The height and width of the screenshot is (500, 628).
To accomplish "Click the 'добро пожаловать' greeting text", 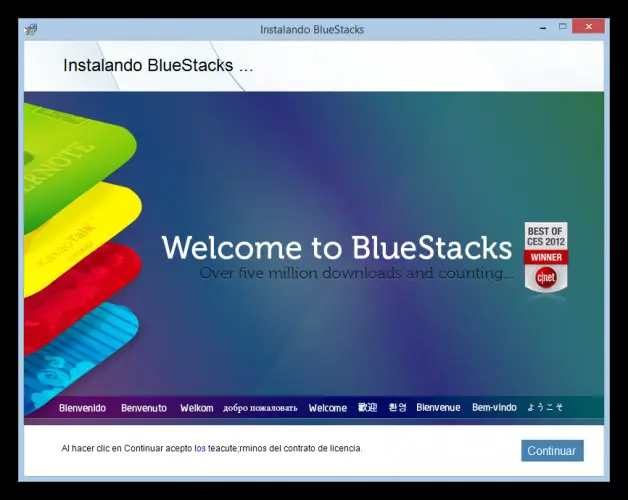I will (x=260, y=408).
